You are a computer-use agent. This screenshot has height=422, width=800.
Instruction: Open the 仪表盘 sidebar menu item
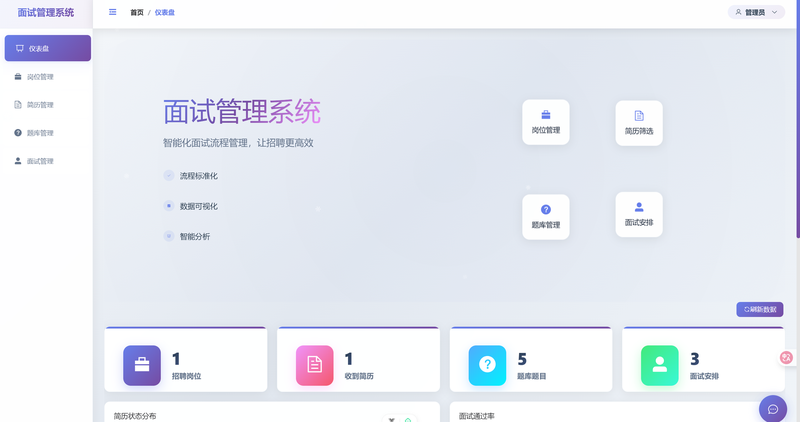48,48
